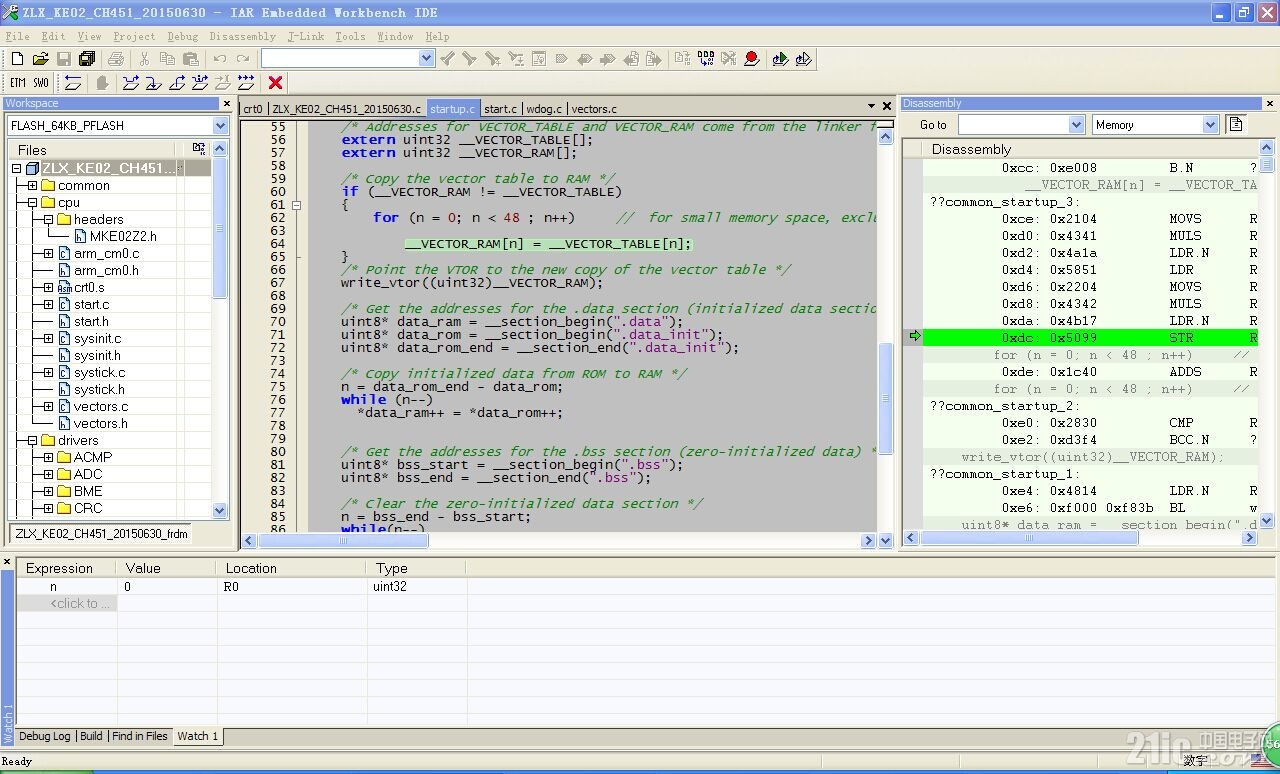Image resolution: width=1280 pixels, height=774 pixels.
Task: Open the toolbar quick search dropdown
Action: (x=426, y=59)
